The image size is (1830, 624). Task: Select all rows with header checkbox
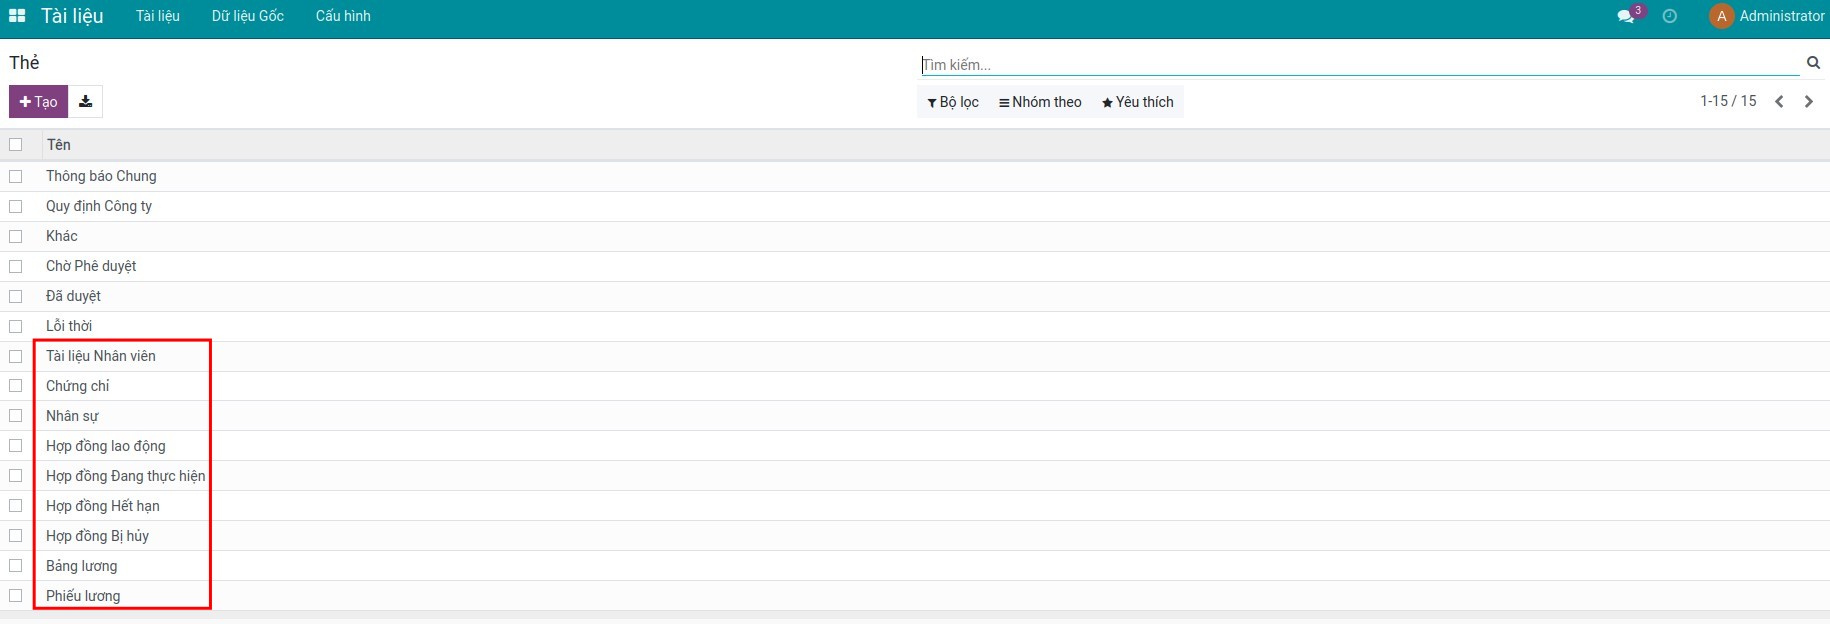click(16, 145)
